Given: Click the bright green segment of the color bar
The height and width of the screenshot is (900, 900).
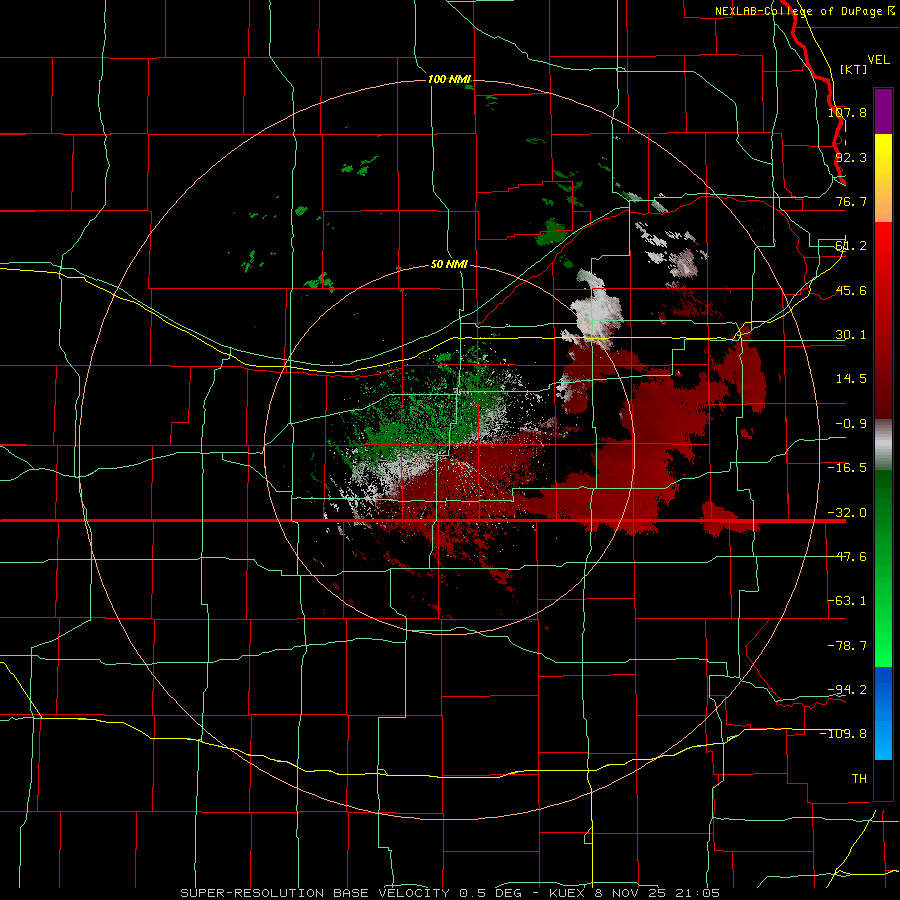Looking at the screenshot, I should pyautogui.click(x=883, y=568).
